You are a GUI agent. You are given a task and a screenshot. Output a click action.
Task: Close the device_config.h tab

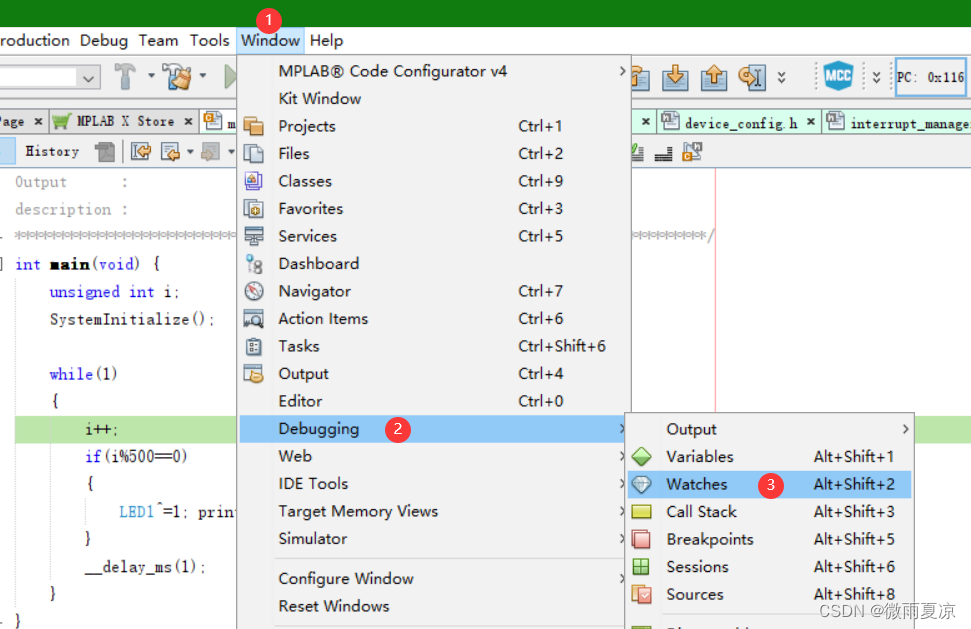(x=809, y=120)
